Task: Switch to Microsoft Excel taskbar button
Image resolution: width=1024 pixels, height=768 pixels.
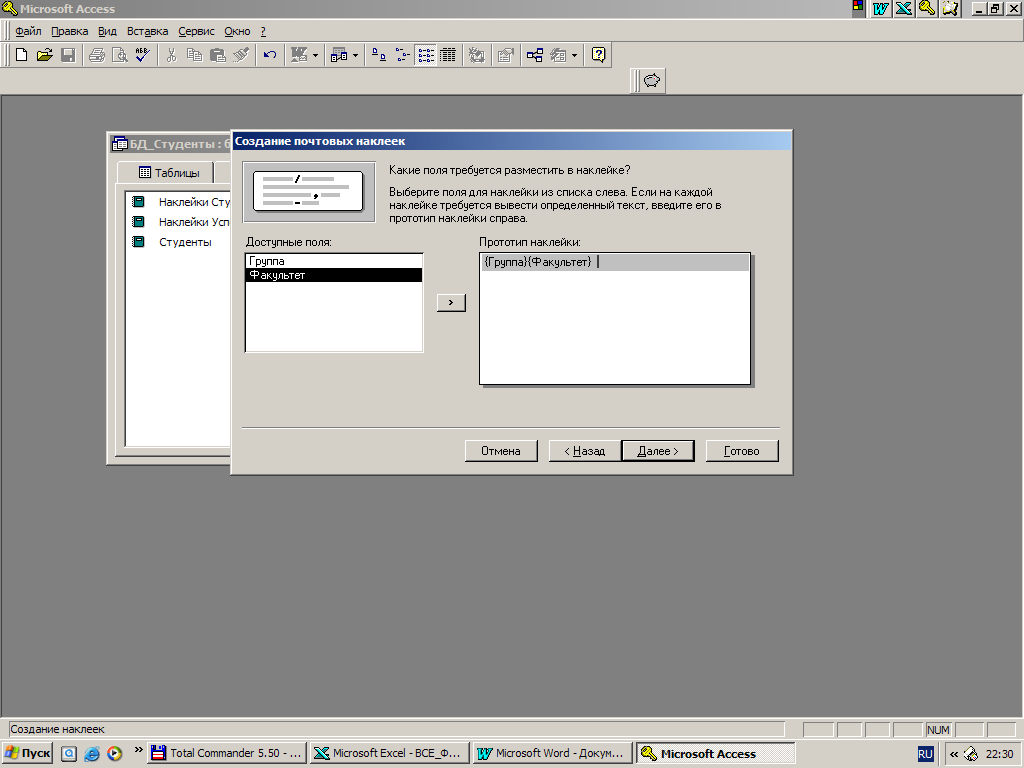Action: pyautogui.click(x=390, y=754)
